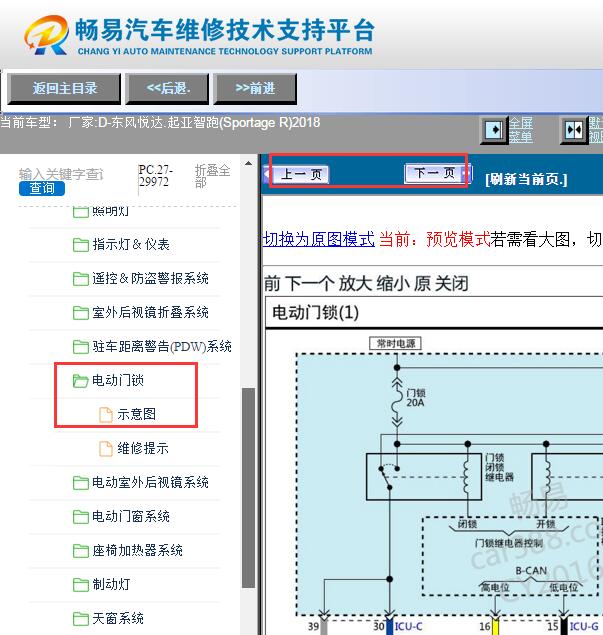Click the 刷新当前页 link
The width and height of the screenshot is (603, 635).
[526, 179]
